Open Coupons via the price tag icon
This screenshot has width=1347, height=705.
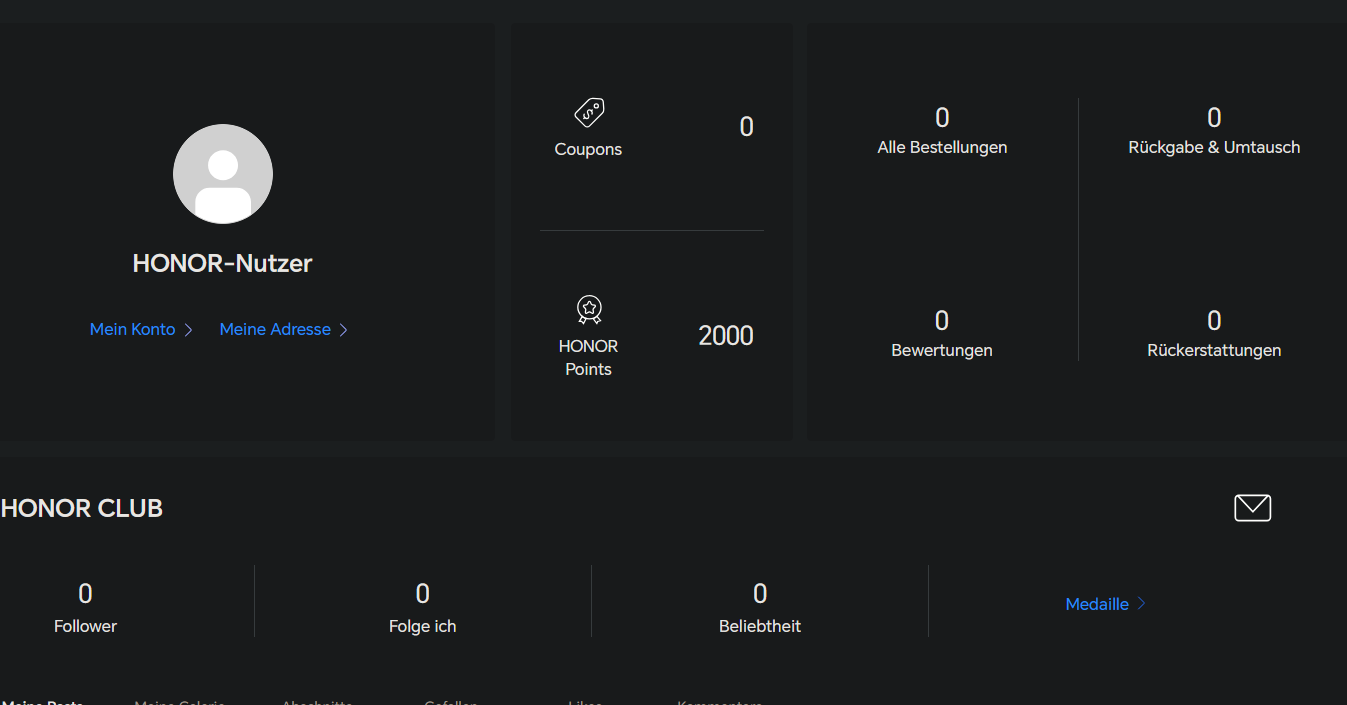(x=589, y=112)
